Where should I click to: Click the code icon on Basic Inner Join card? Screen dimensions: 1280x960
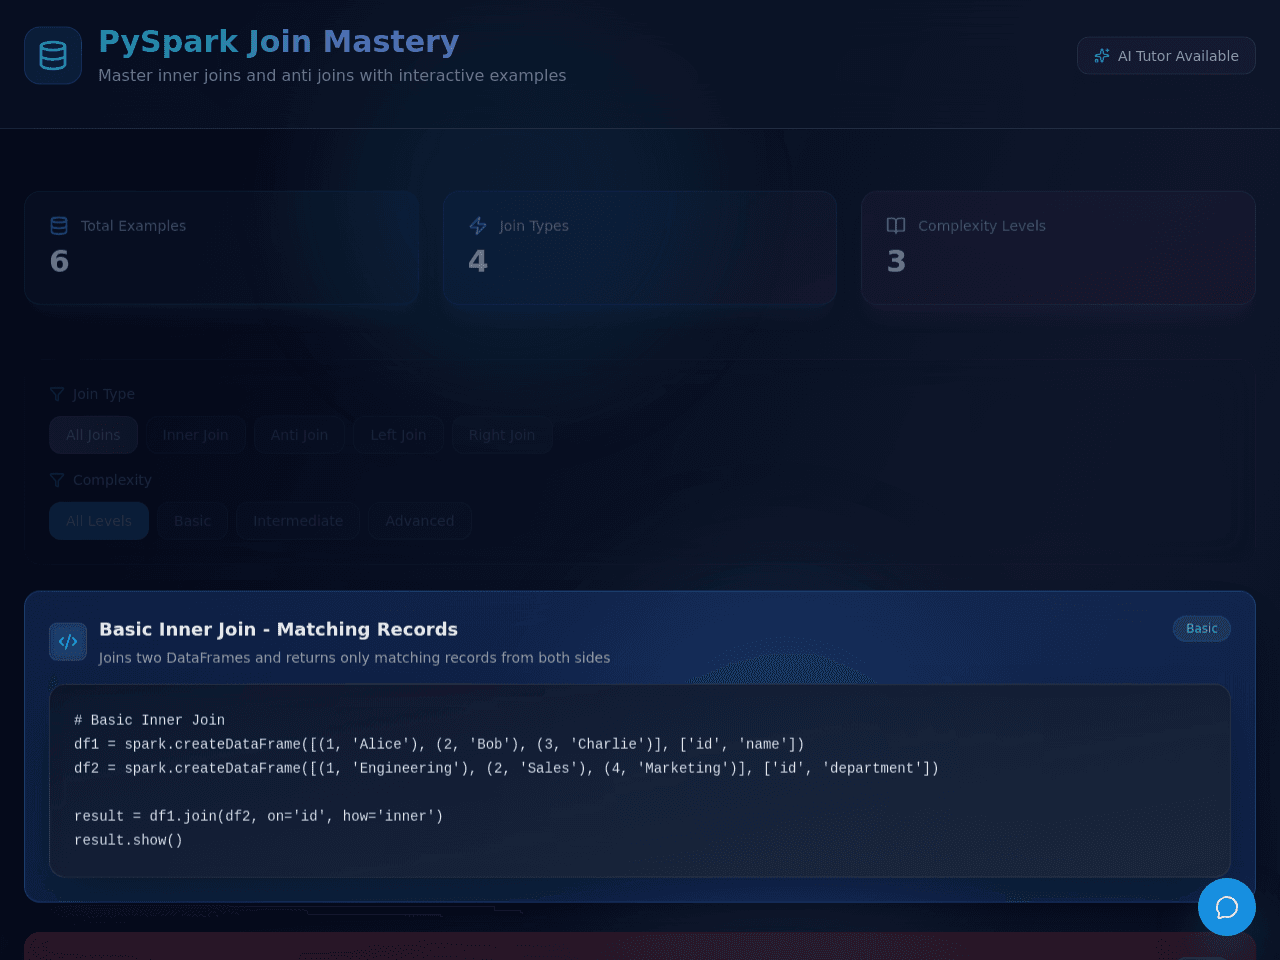click(68, 642)
